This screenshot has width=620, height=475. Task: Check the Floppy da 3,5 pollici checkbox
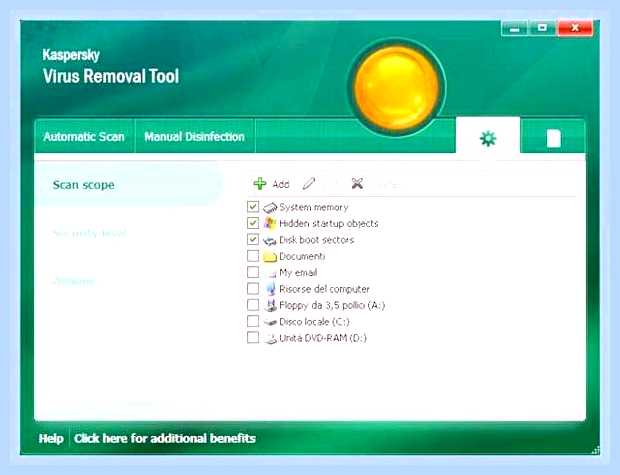pyautogui.click(x=253, y=305)
